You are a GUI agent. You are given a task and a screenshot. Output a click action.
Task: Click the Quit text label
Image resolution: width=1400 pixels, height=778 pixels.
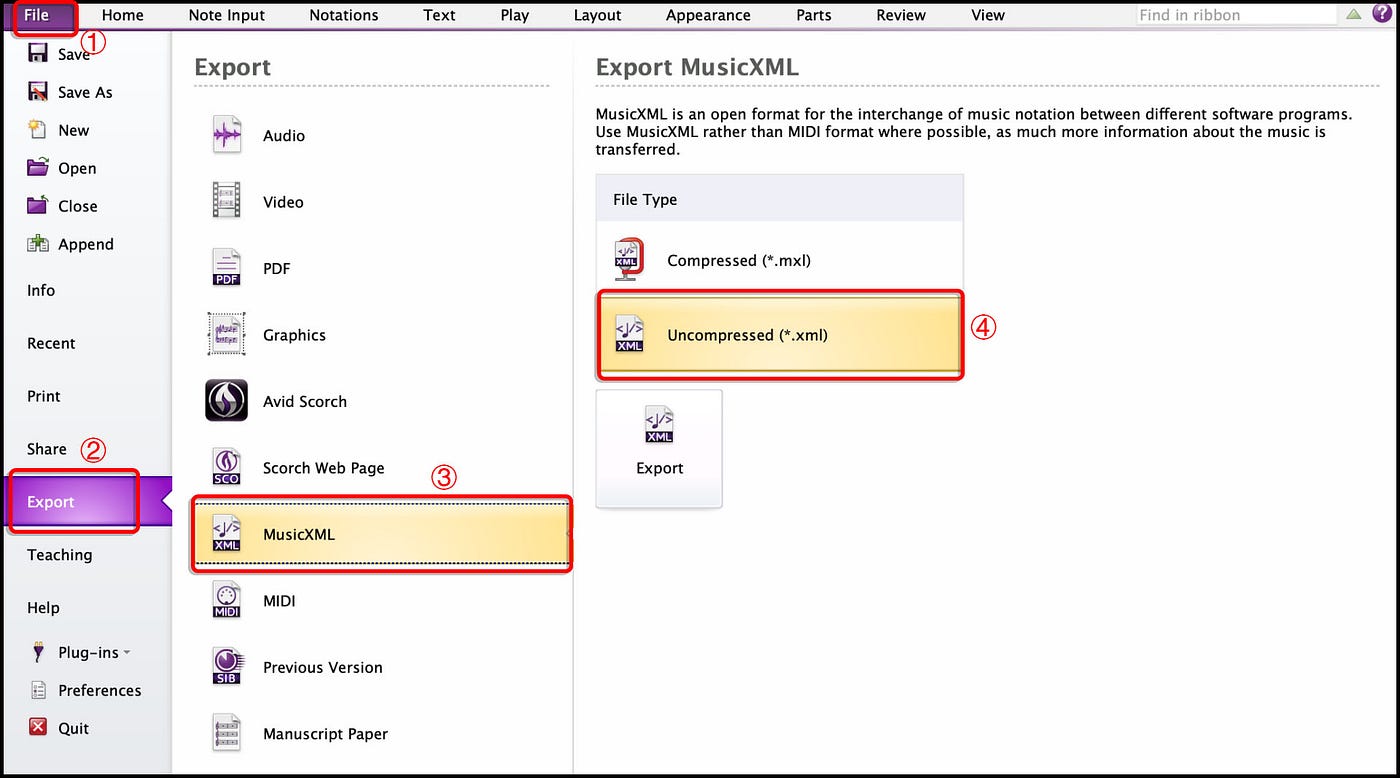73,728
